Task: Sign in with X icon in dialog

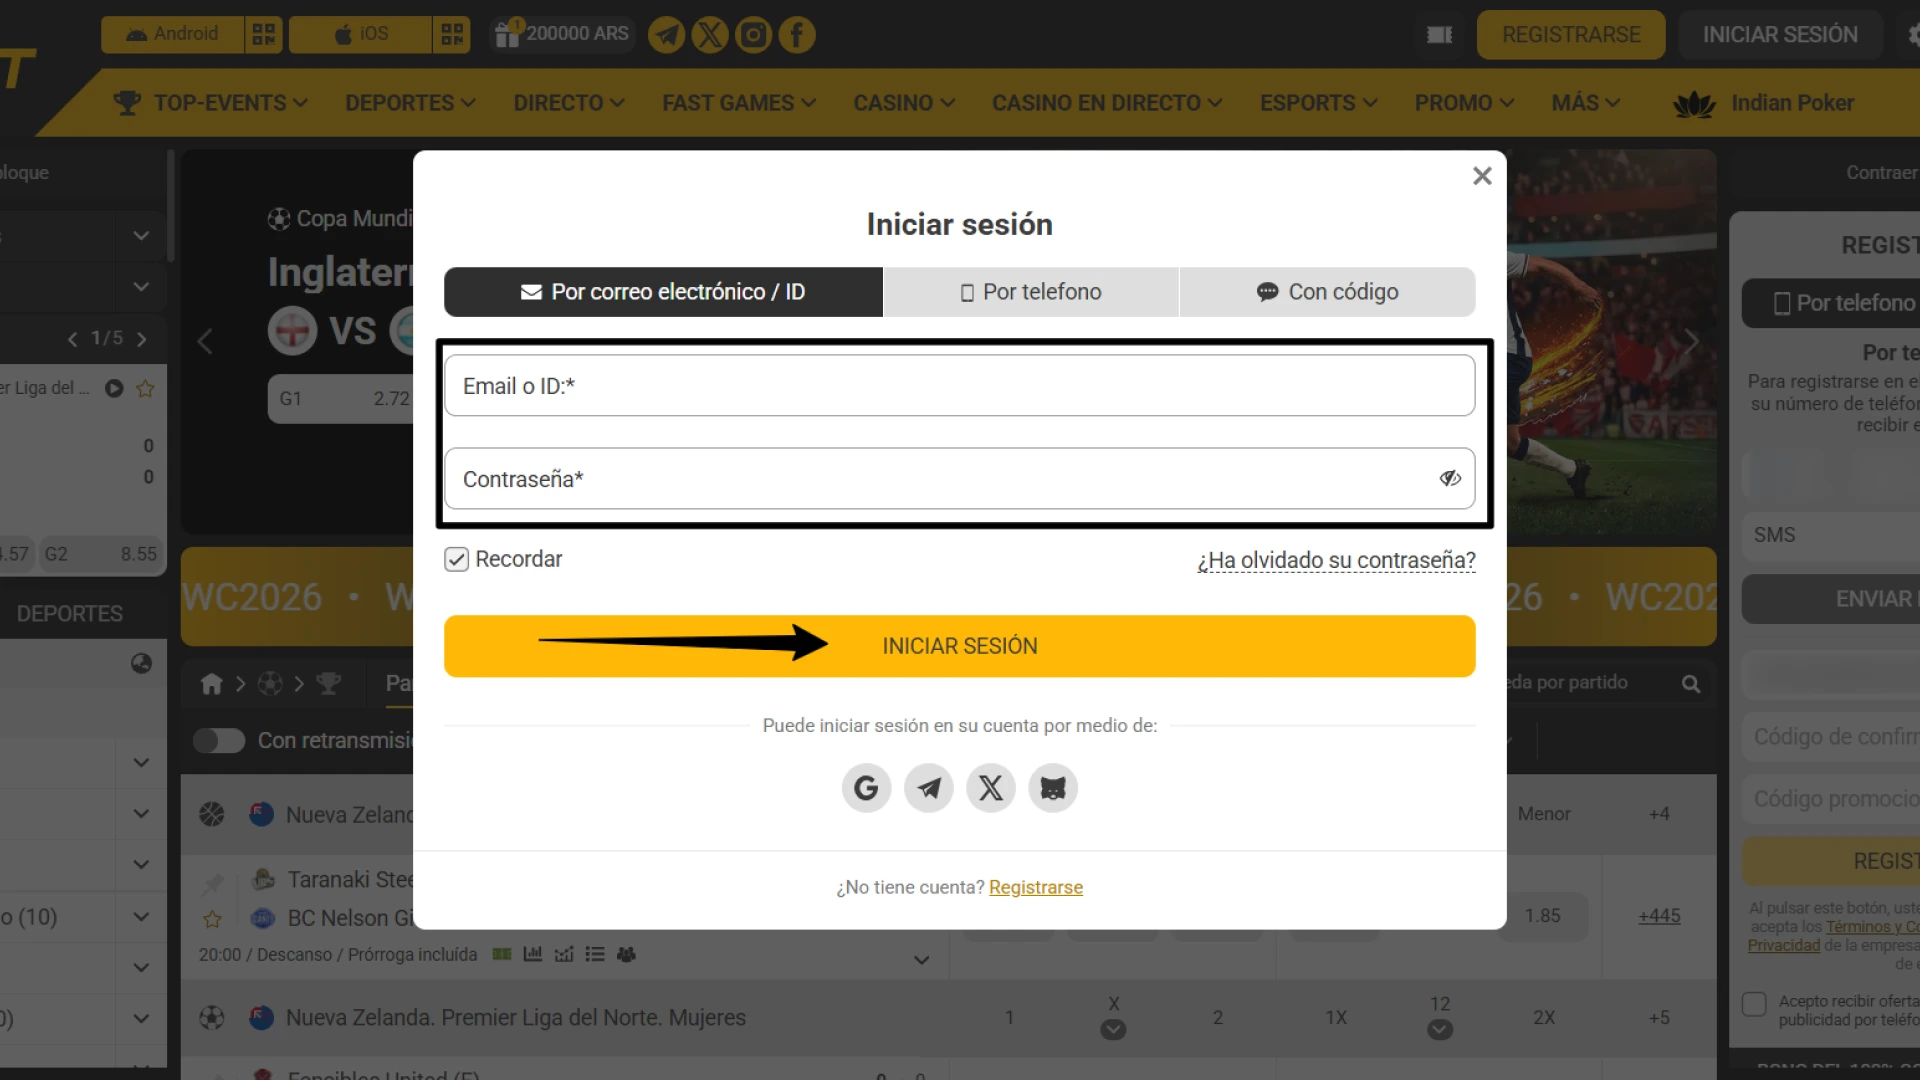Action: pyautogui.click(x=991, y=788)
